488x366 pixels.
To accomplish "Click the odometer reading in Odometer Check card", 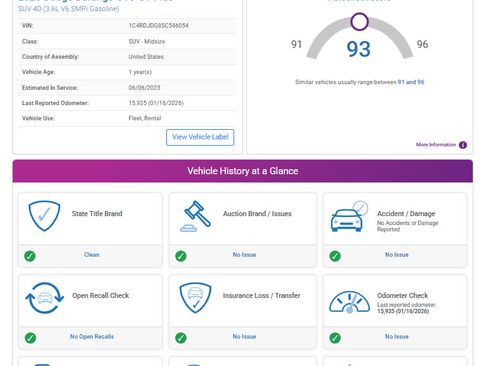I will point(403,311).
